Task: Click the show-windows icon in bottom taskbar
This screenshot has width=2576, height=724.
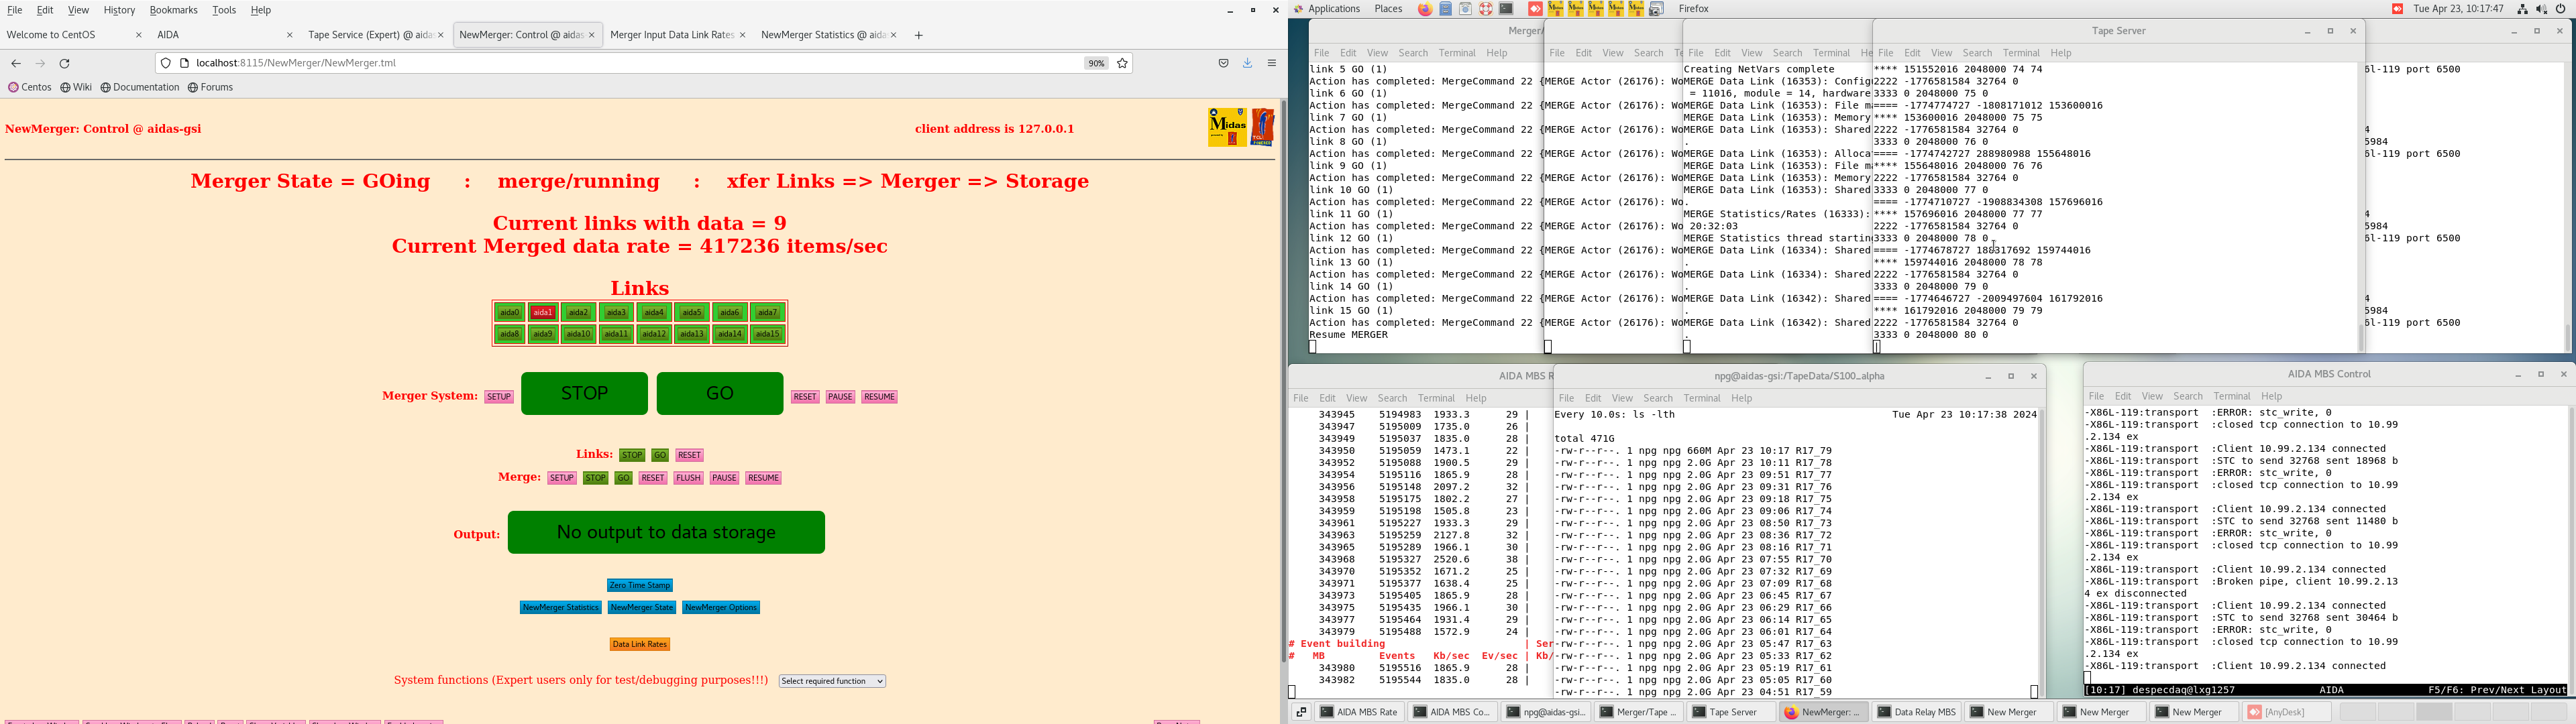Action: 1301,712
